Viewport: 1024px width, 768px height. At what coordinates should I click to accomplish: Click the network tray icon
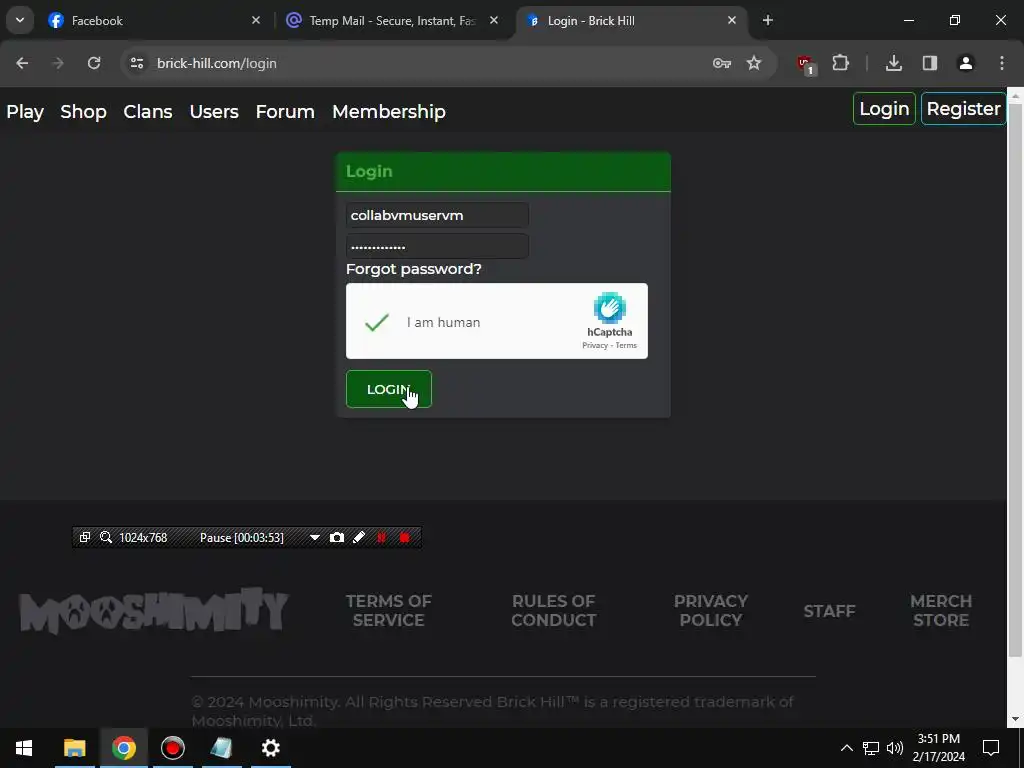[871, 748]
